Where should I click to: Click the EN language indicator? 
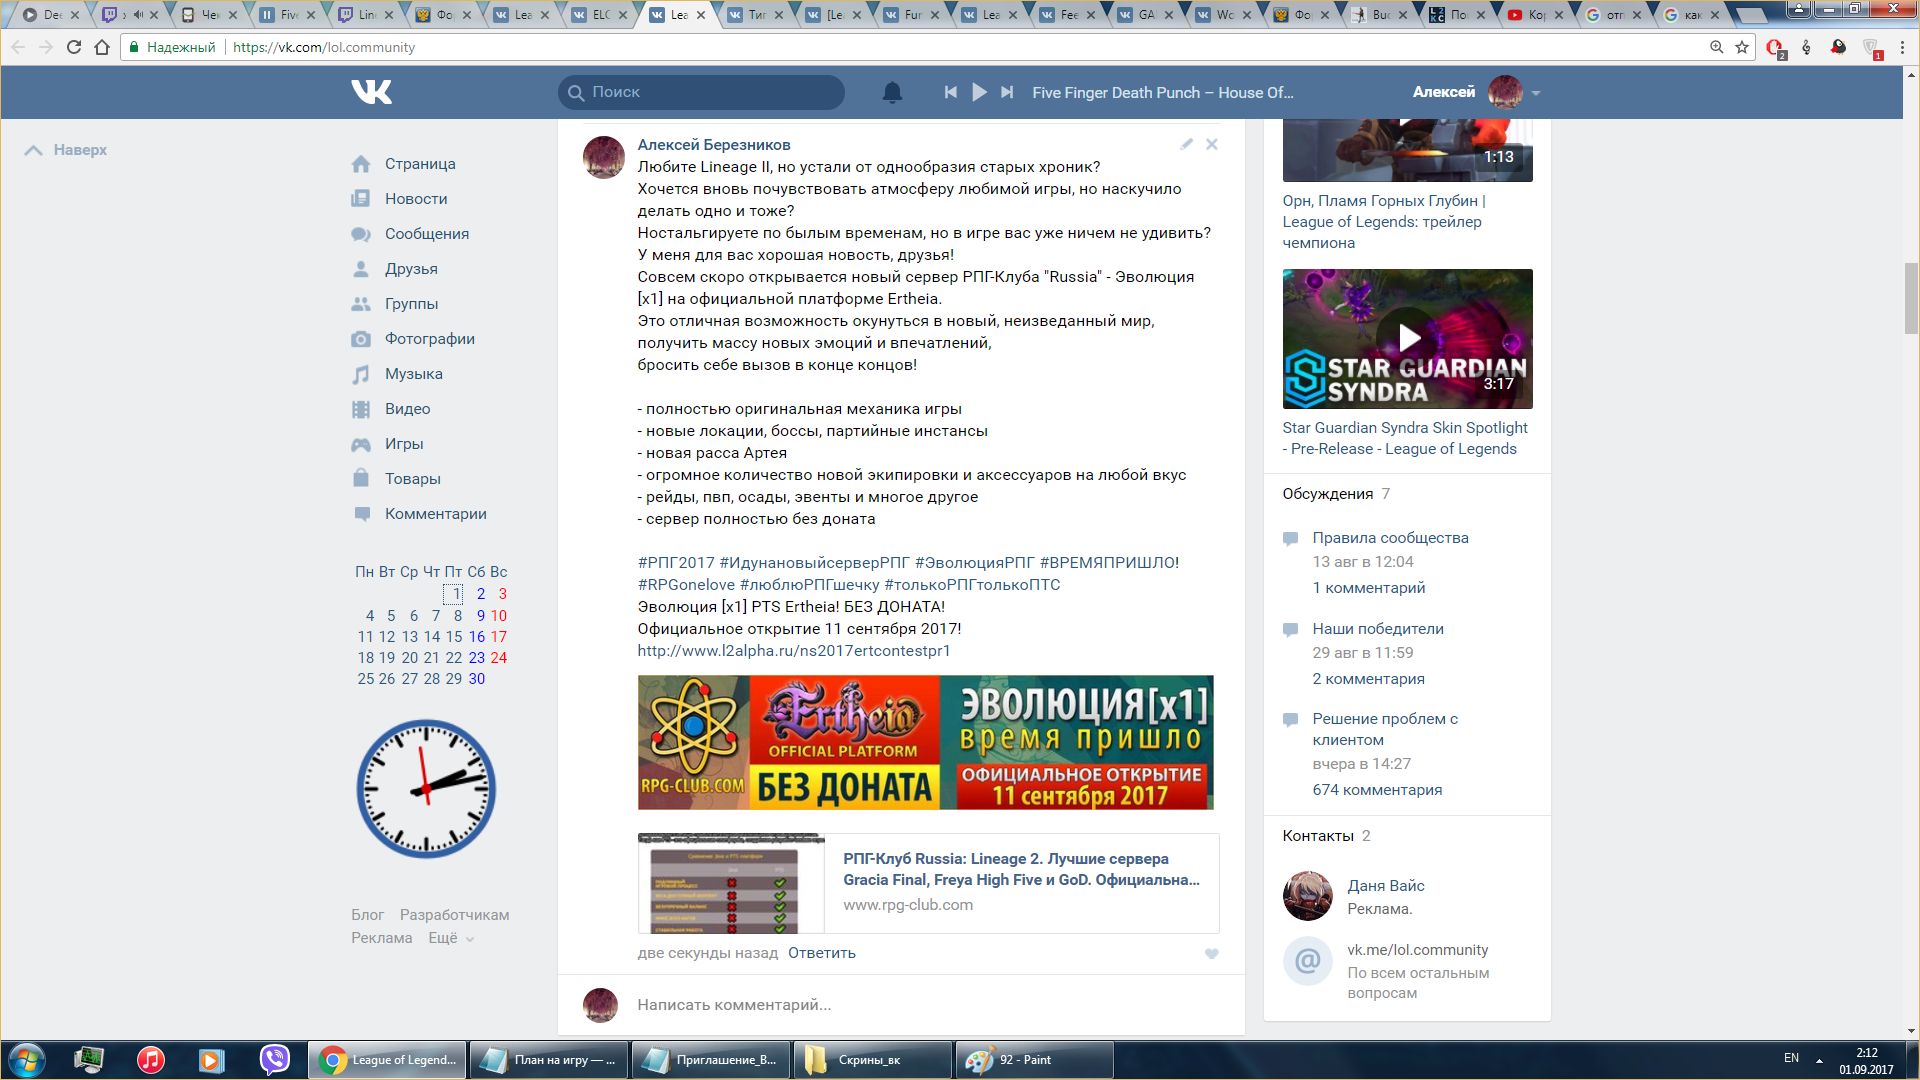pos(1791,1058)
